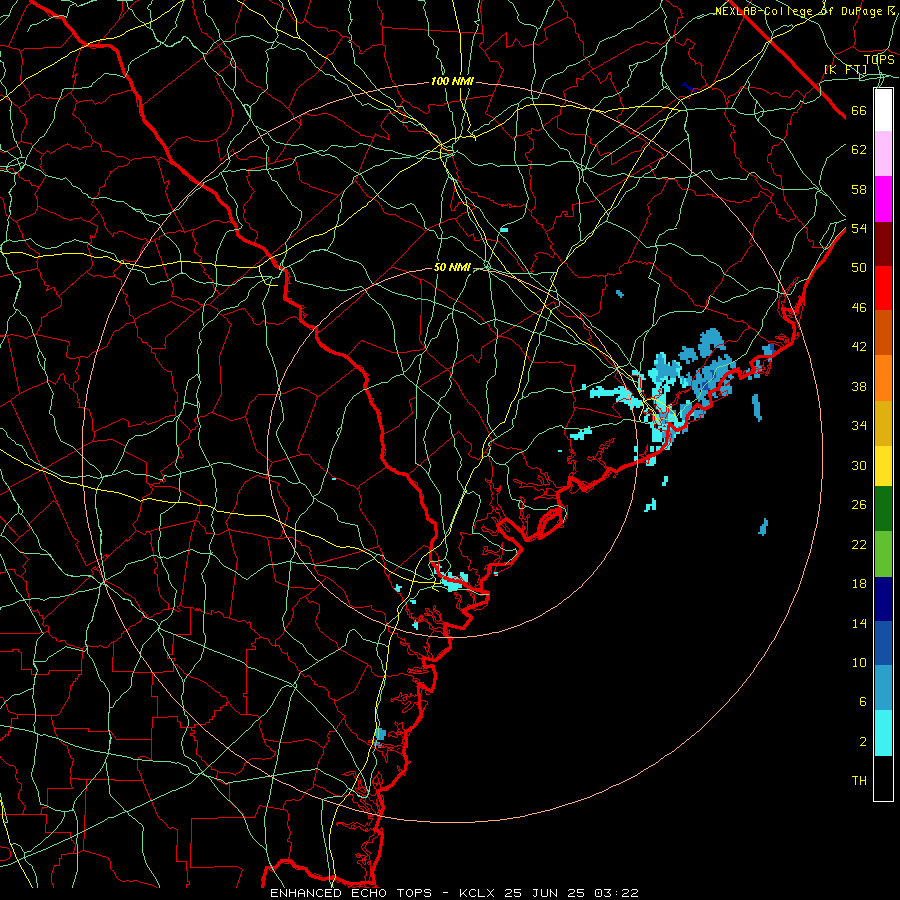Screen dimensions: 900x900
Task: Click the '50 NMI' range ring label
Action: [x=452, y=267]
